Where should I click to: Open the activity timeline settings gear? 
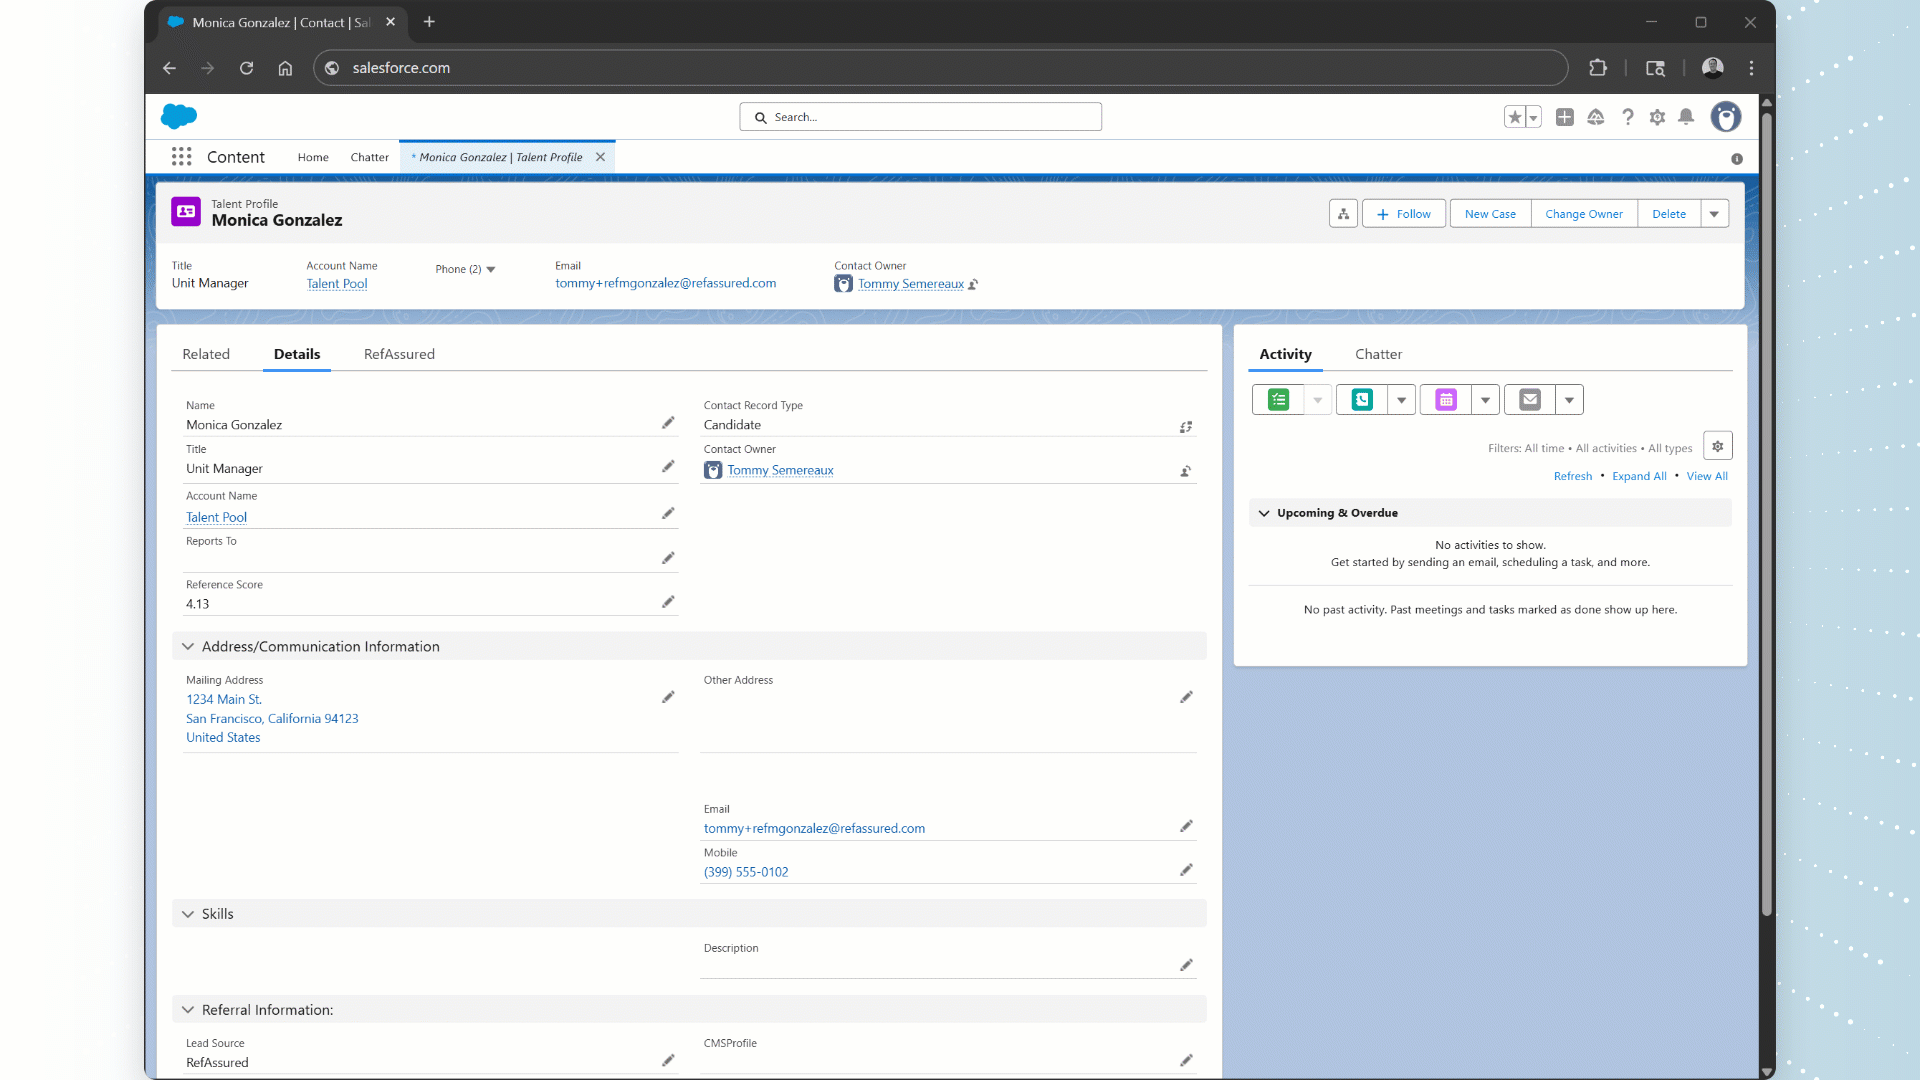[x=1717, y=445]
